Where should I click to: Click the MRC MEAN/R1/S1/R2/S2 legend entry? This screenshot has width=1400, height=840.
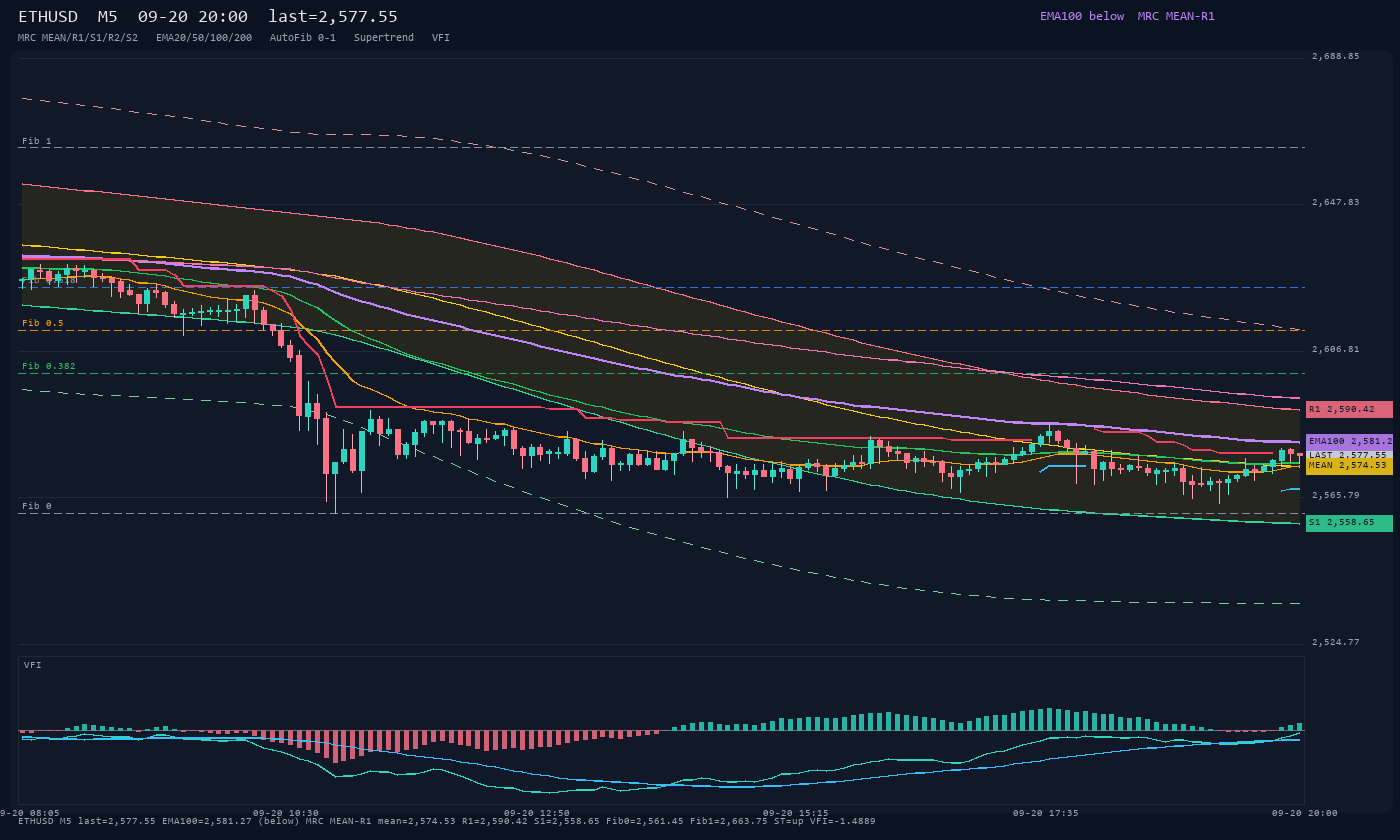[x=78, y=37]
